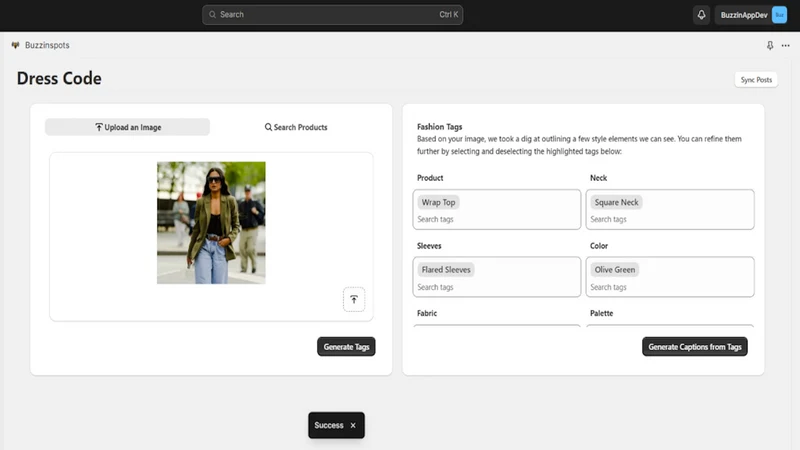Switch to the Search Products tab
The height and width of the screenshot is (450, 800).
coord(296,127)
